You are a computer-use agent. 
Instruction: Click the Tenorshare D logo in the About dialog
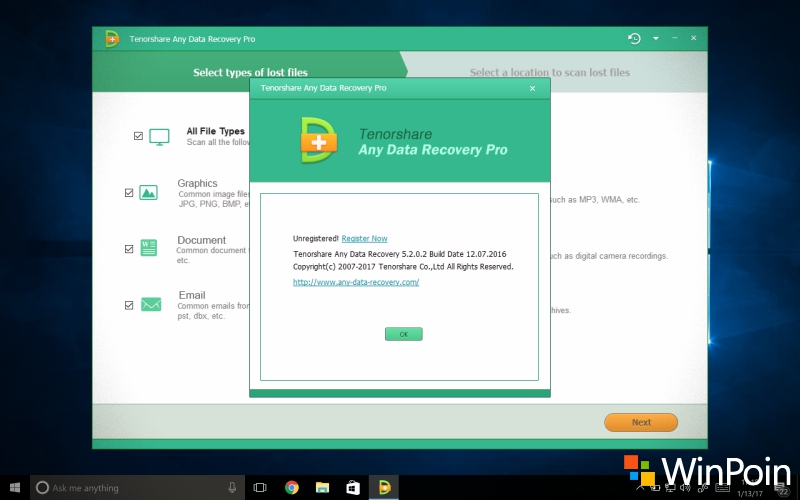point(319,140)
